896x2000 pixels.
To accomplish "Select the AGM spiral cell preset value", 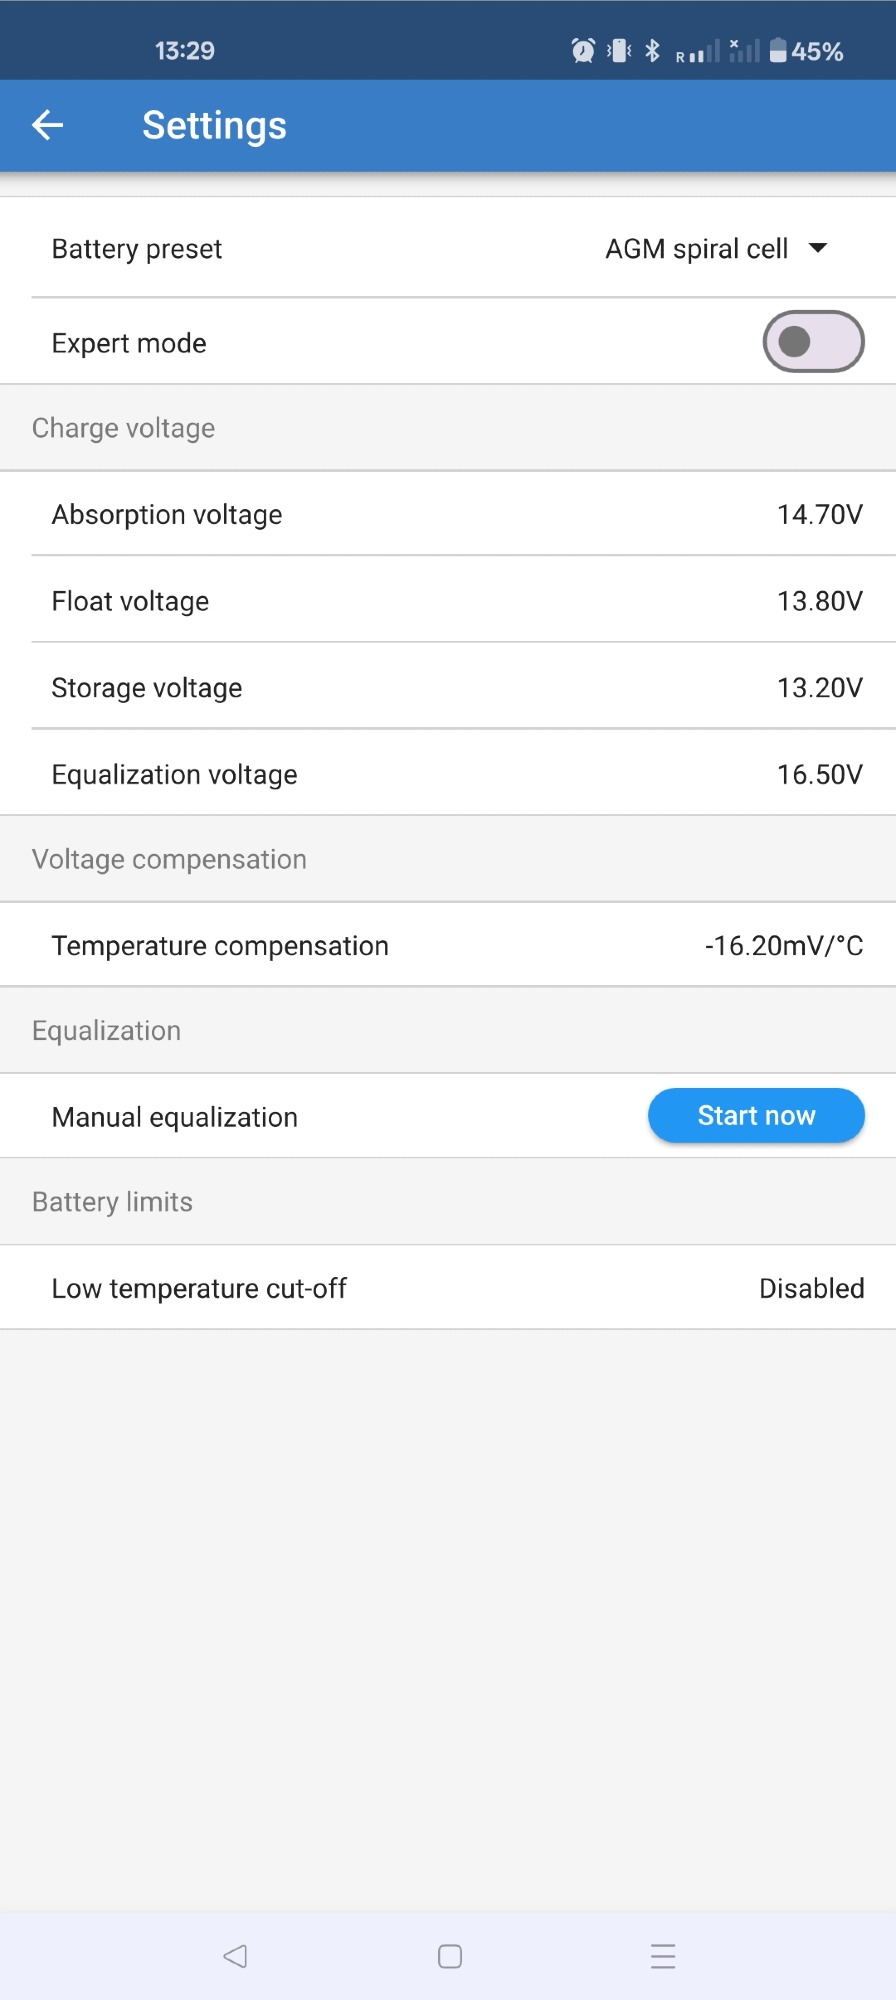I will point(696,249).
